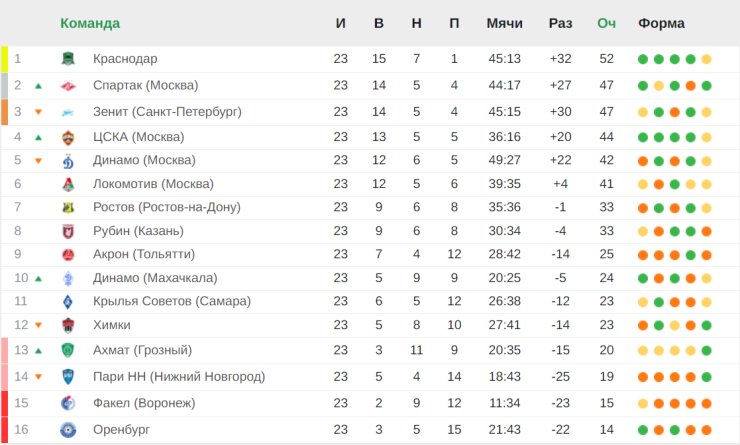Click the Рубин (Казань) club crest
This screenshot has height=445, width=740.
click(68, 231)
